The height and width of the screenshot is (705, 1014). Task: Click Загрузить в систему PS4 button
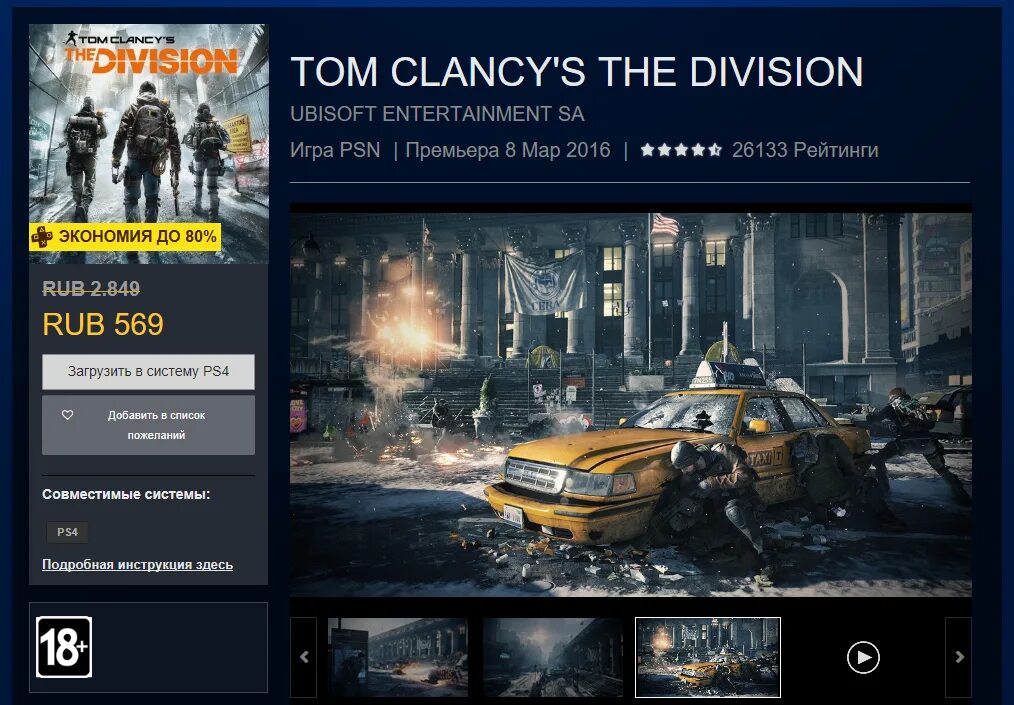pos(148,372)
